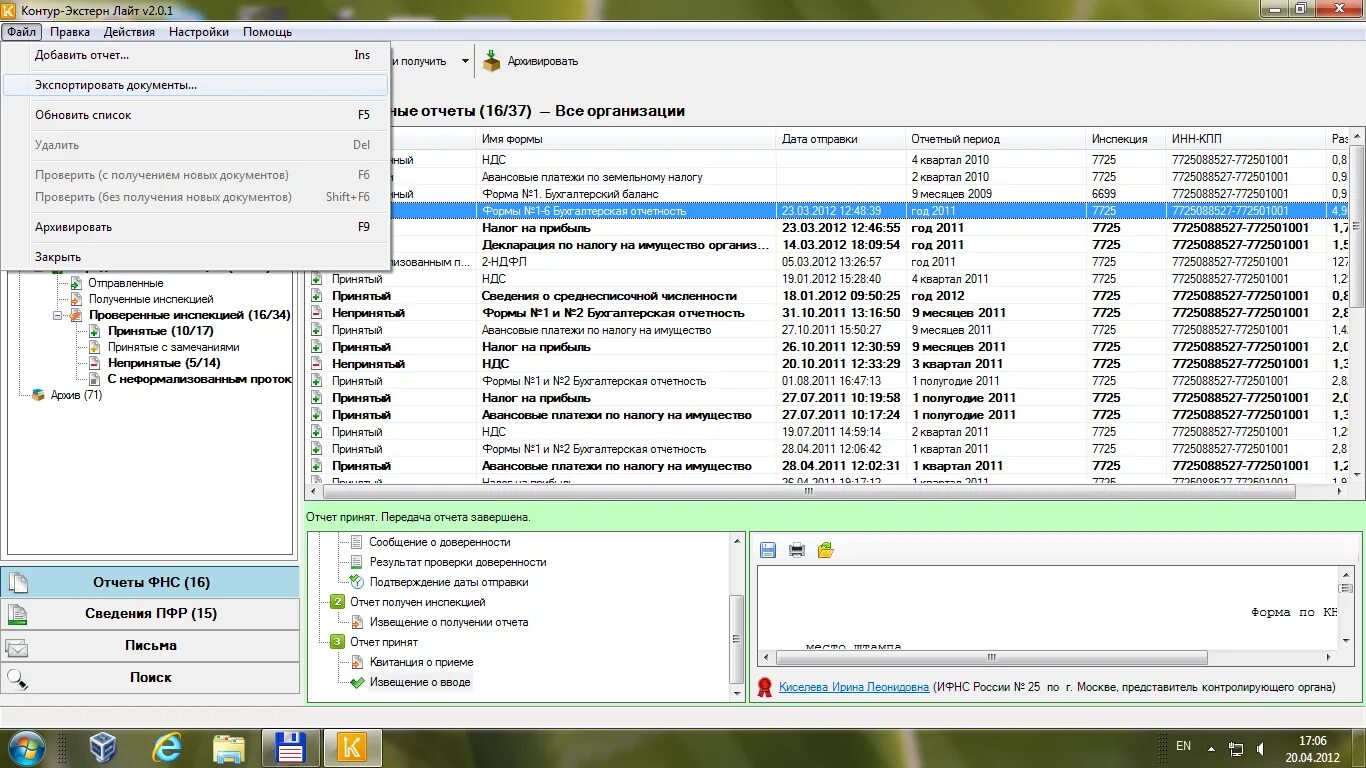The height and width of the screenshot is (768, 1366).
Task: Switch to the Сведения ПФР (15) section
Action: tap(150, 614)
